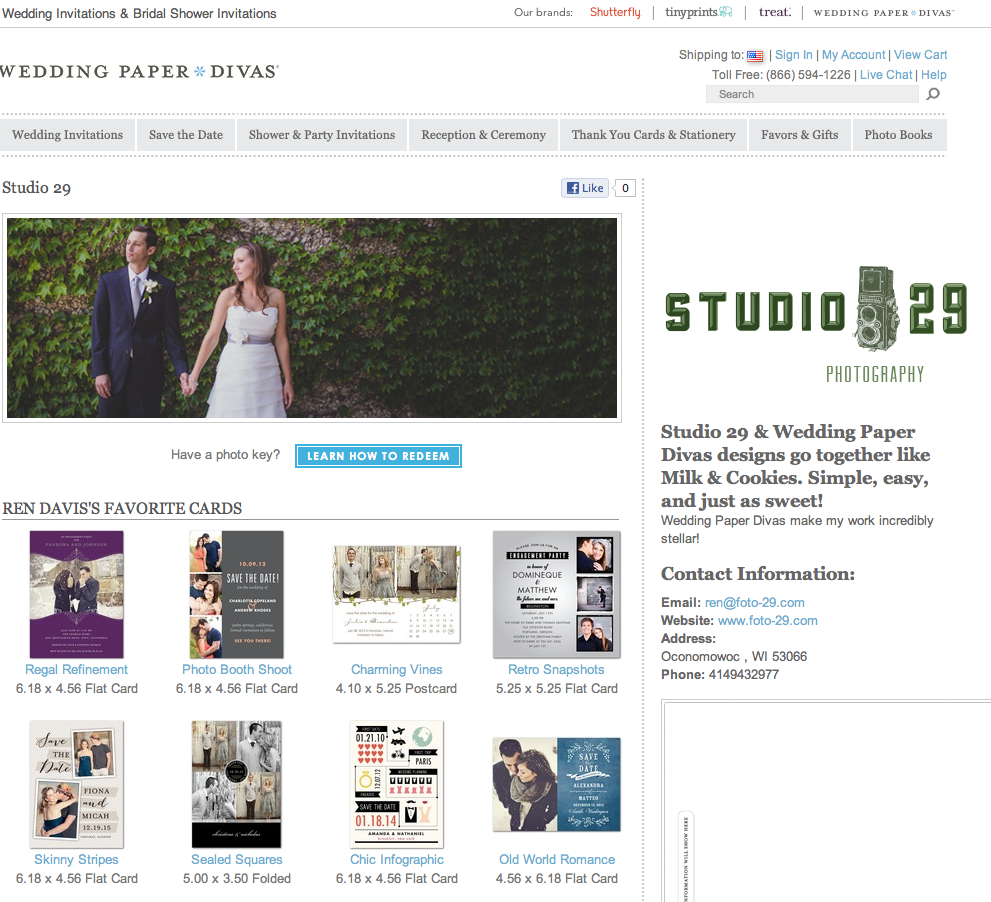Click the Studio 29 Photography logo
The height and width of the screenshot is (902, 991).
(x=816, y=325)
